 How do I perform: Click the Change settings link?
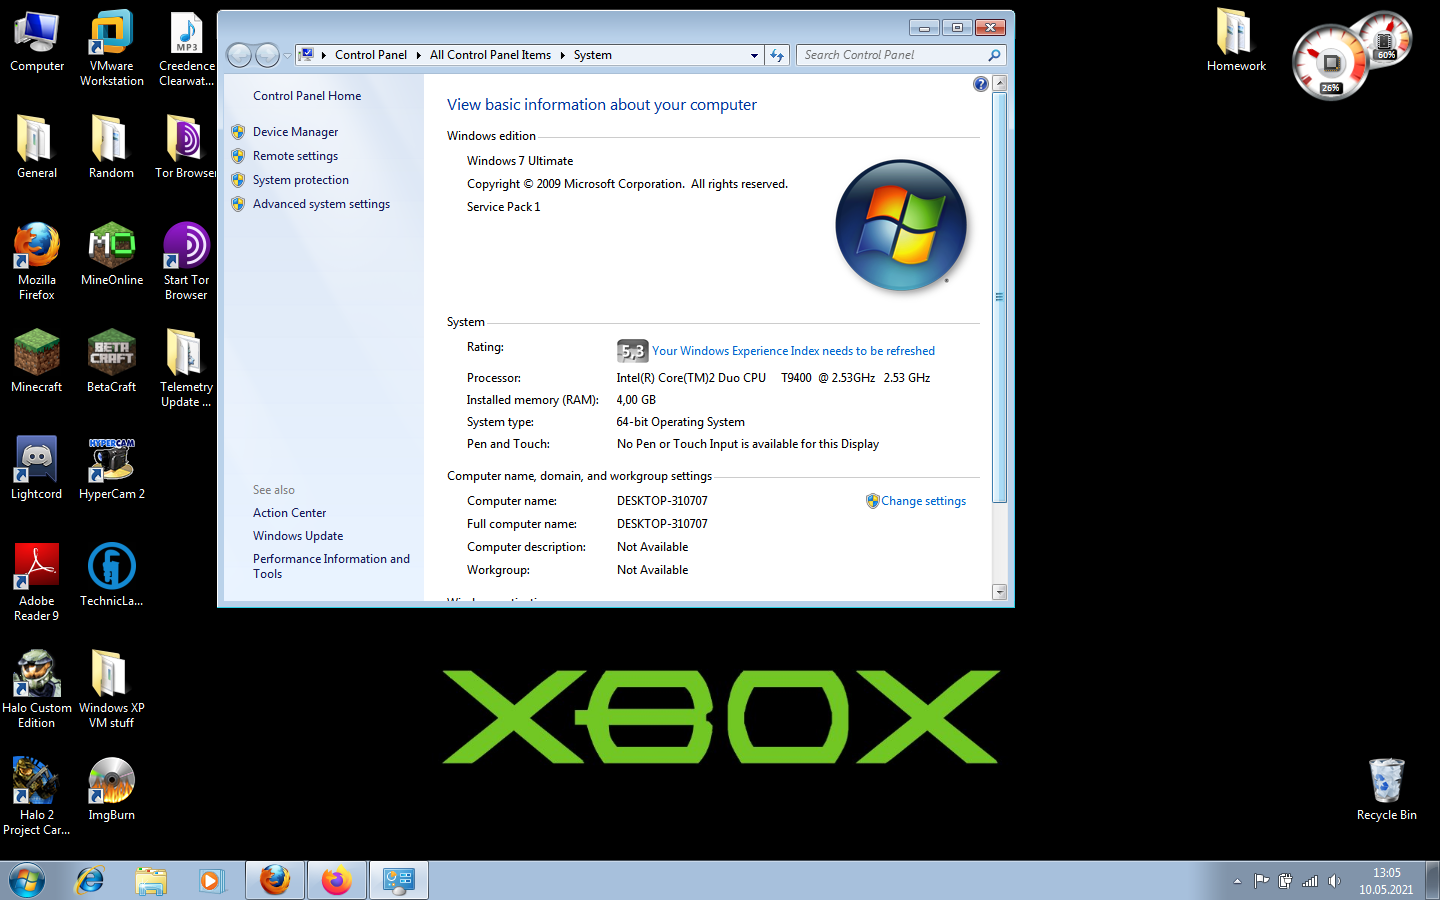923,501
